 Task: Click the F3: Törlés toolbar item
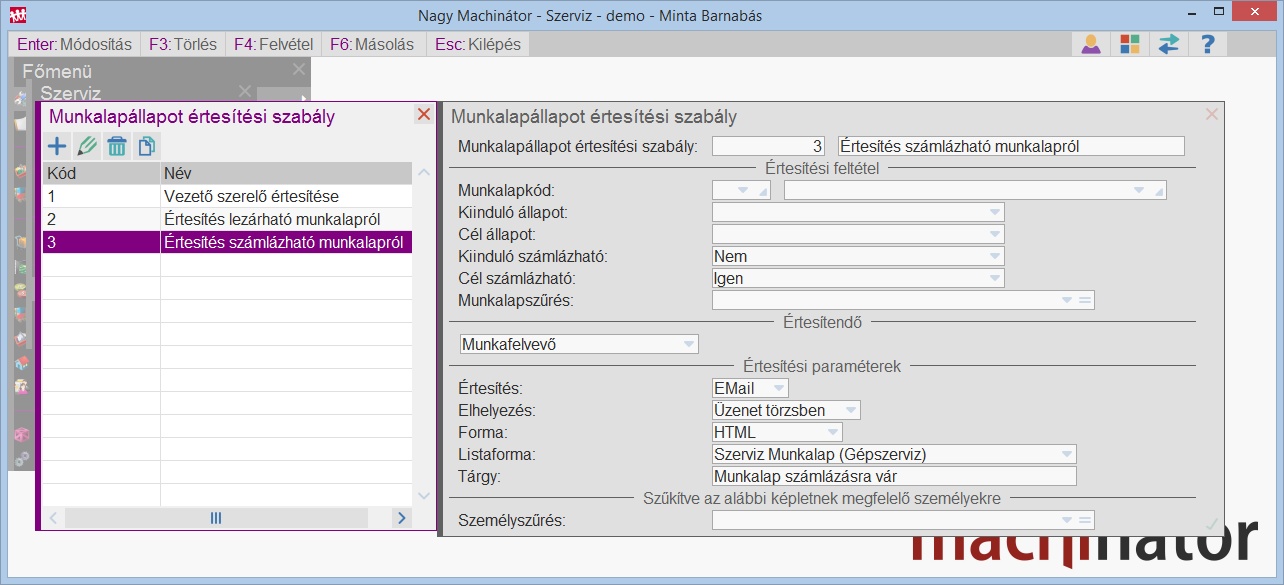click(x=182, y=44)
